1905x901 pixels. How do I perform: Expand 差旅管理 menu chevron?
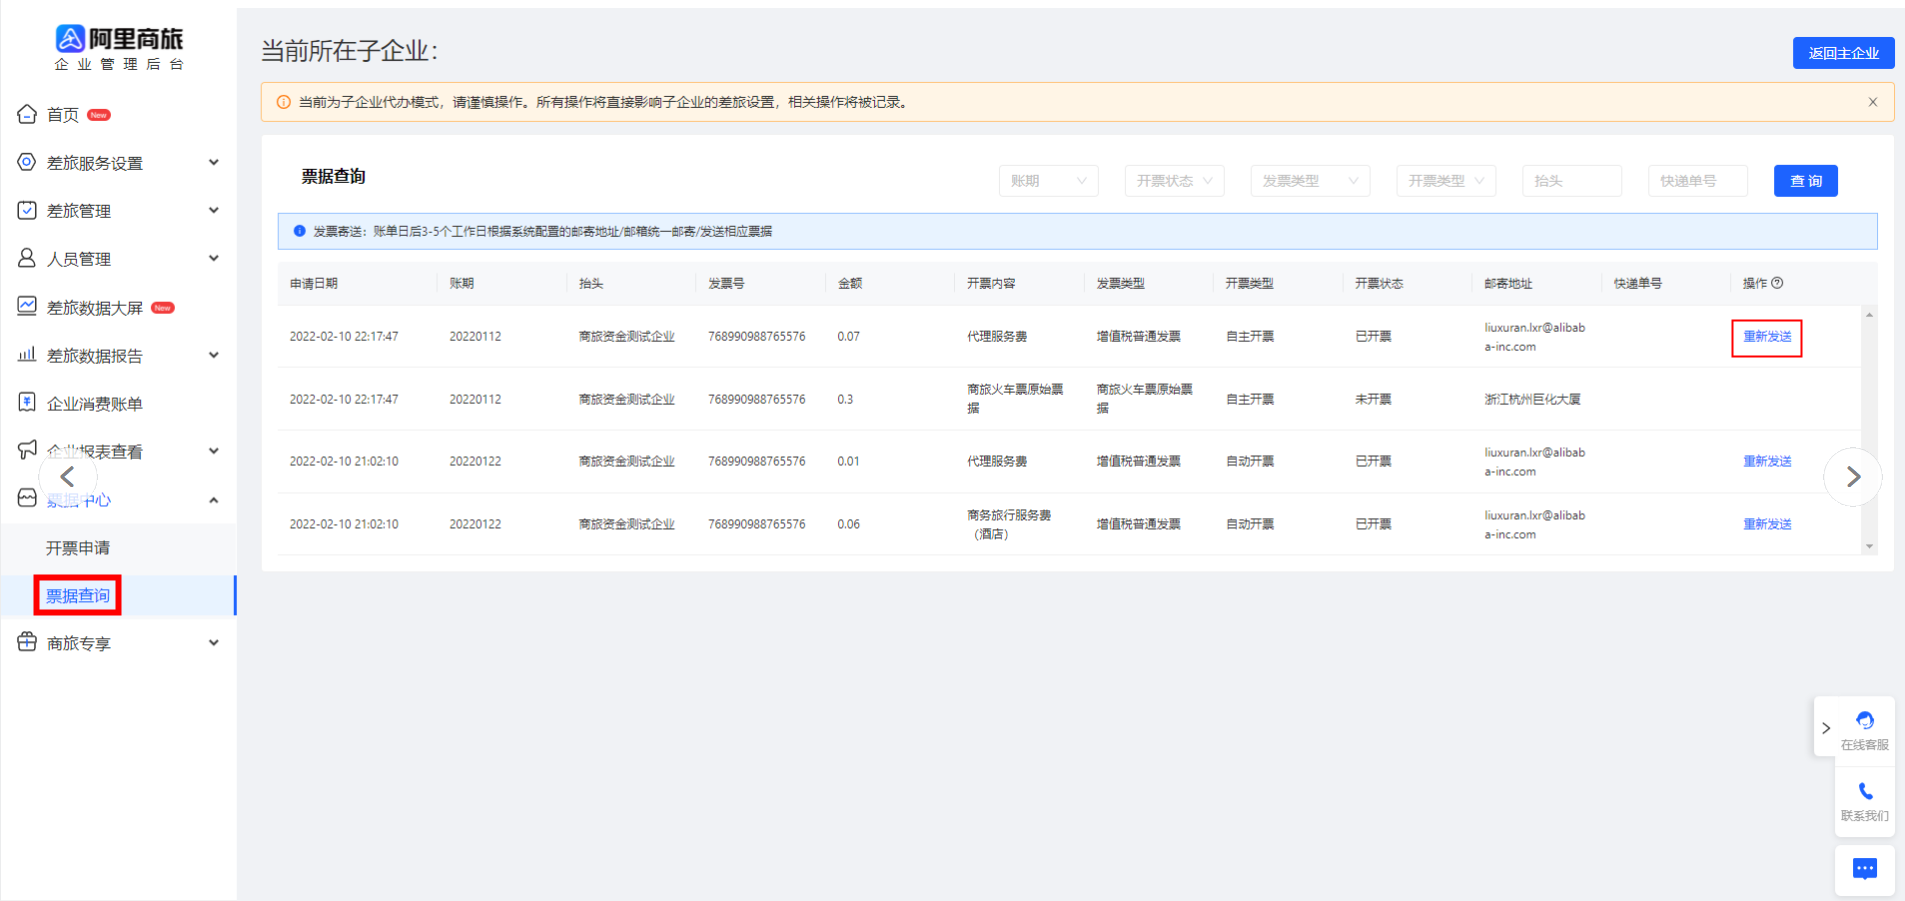tap(213, 210)
